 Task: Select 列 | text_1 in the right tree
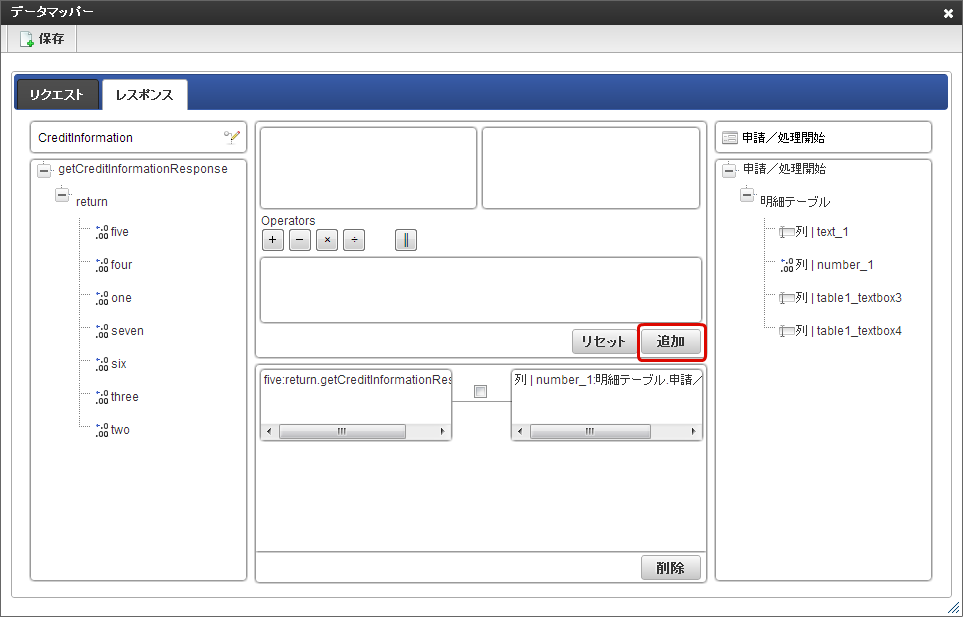[822, 232]
